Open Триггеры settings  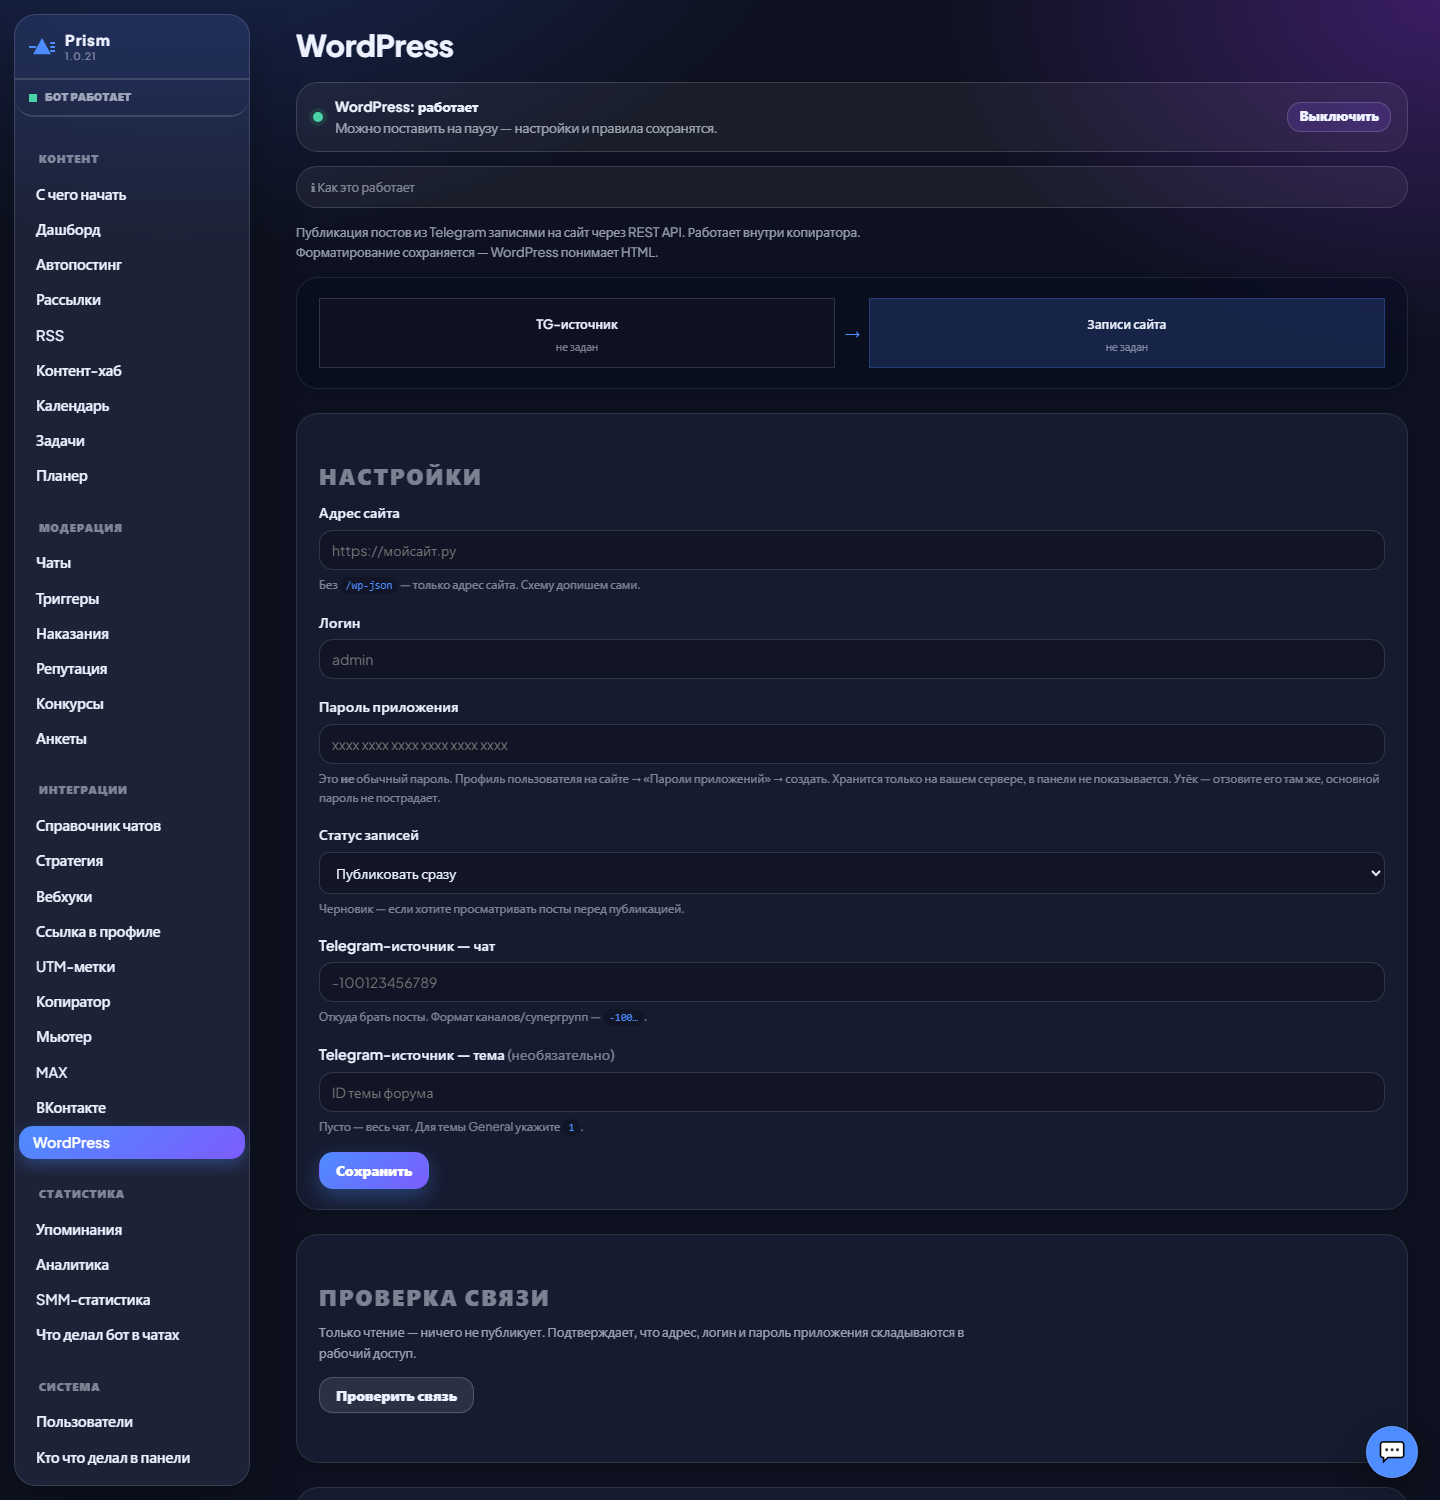68,599
